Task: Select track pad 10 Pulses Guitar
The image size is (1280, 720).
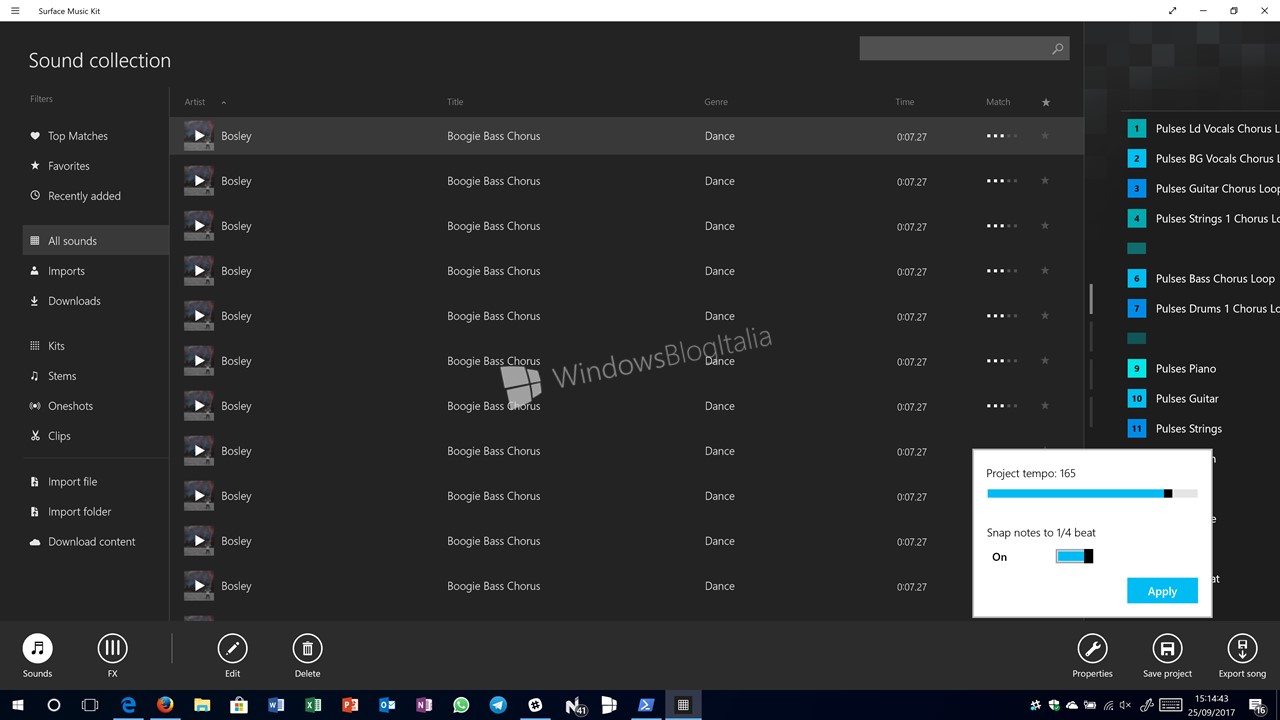Action: coord(1136,398)
